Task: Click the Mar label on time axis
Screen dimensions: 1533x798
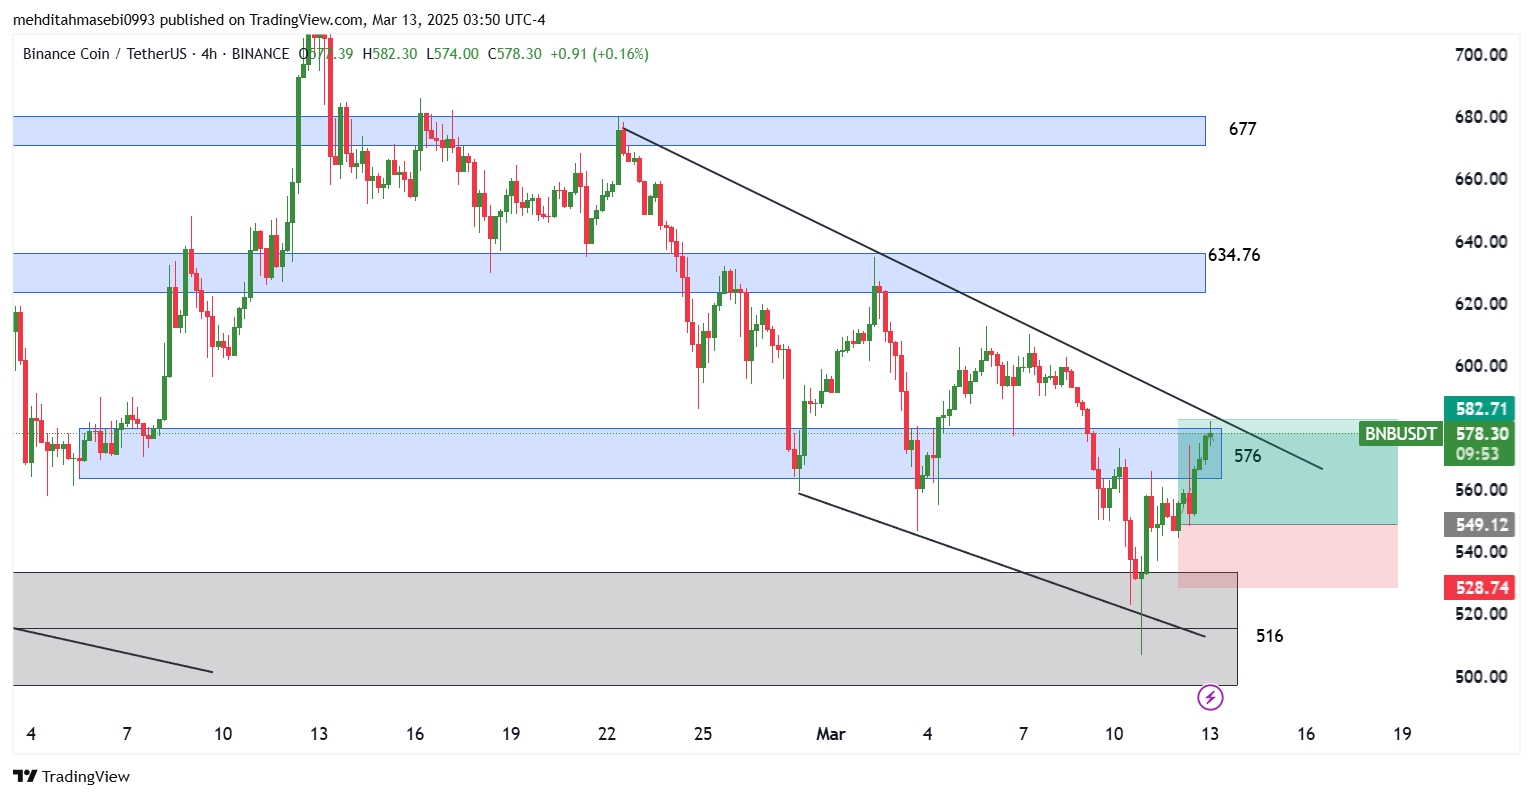Action: click(831, 734)
